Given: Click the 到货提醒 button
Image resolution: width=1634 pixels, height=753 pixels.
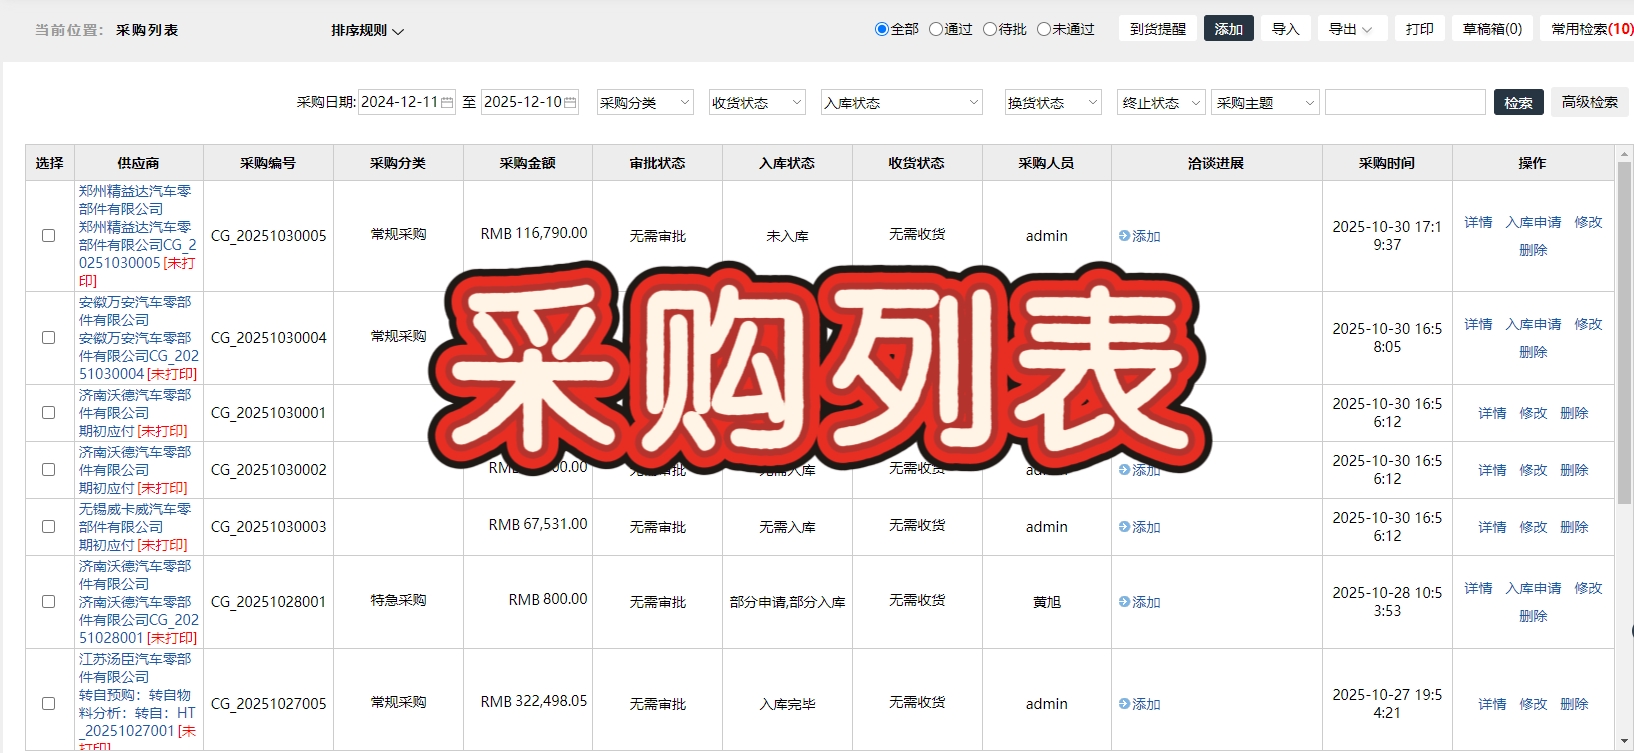Looking at the screenshot, I should [x=1158, y=29].
